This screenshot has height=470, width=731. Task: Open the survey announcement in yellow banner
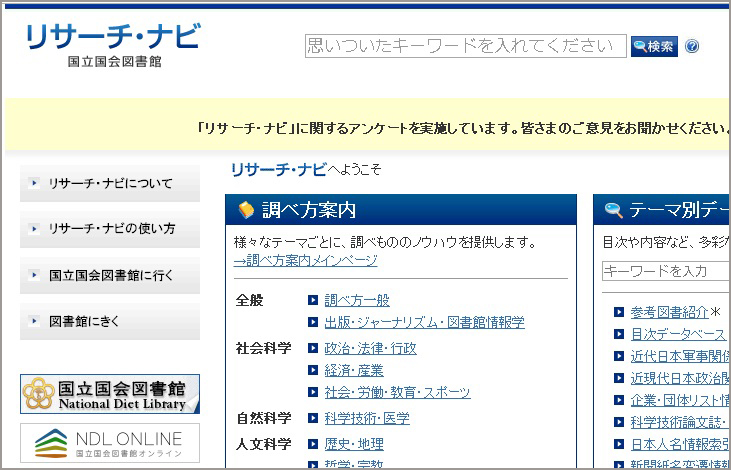click(x=463, y=128)
